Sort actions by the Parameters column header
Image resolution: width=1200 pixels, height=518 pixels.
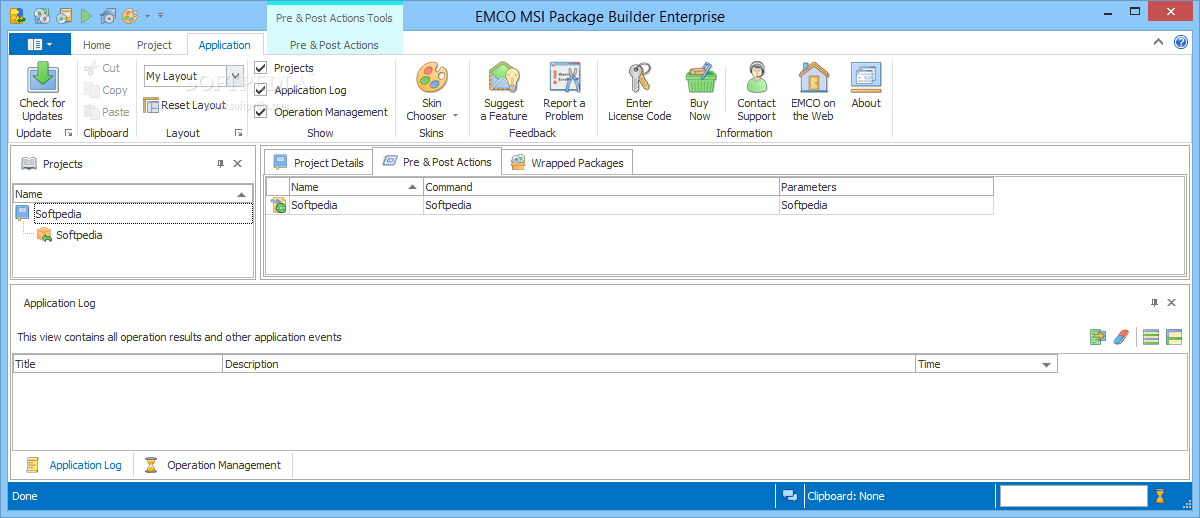tap(886, 187)
